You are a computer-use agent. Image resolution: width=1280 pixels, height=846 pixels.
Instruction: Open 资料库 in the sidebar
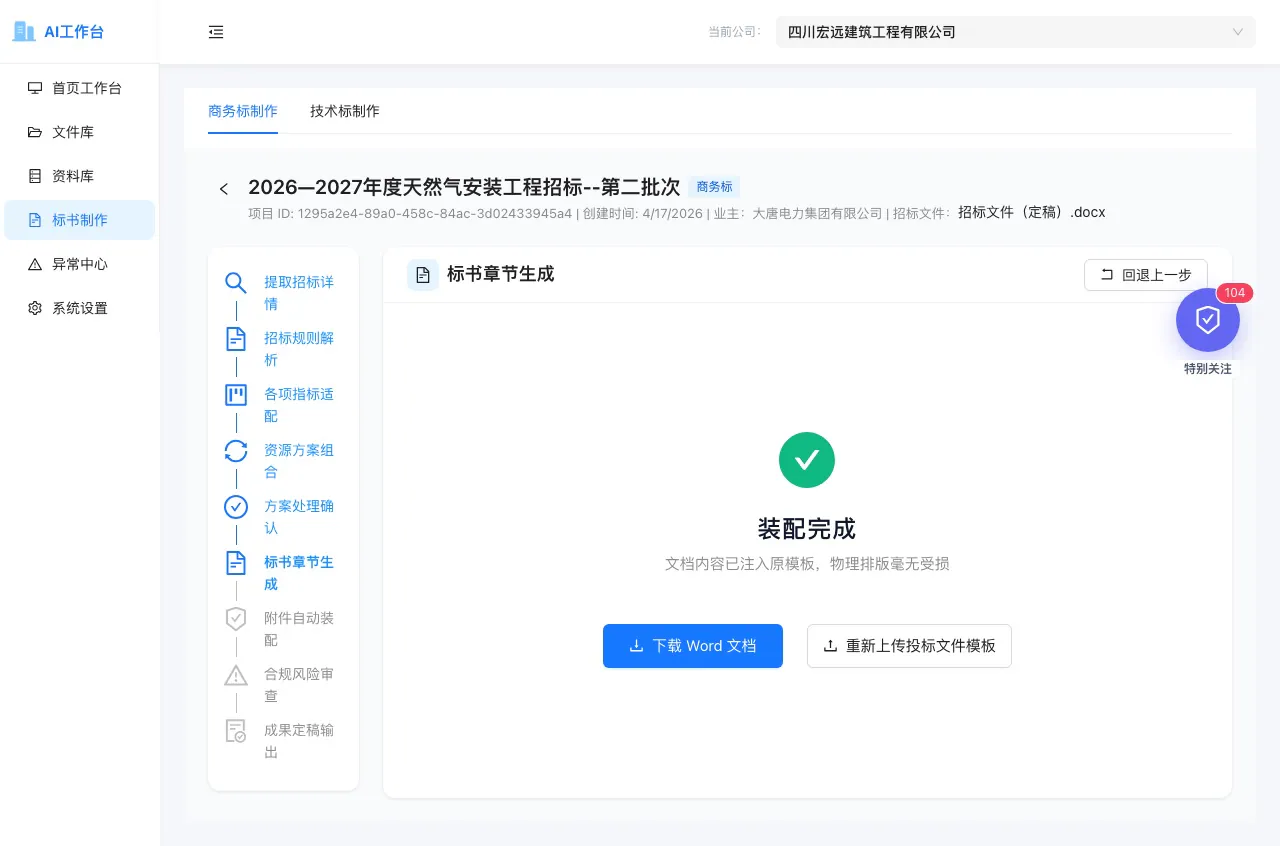click(x=80, y=176)
